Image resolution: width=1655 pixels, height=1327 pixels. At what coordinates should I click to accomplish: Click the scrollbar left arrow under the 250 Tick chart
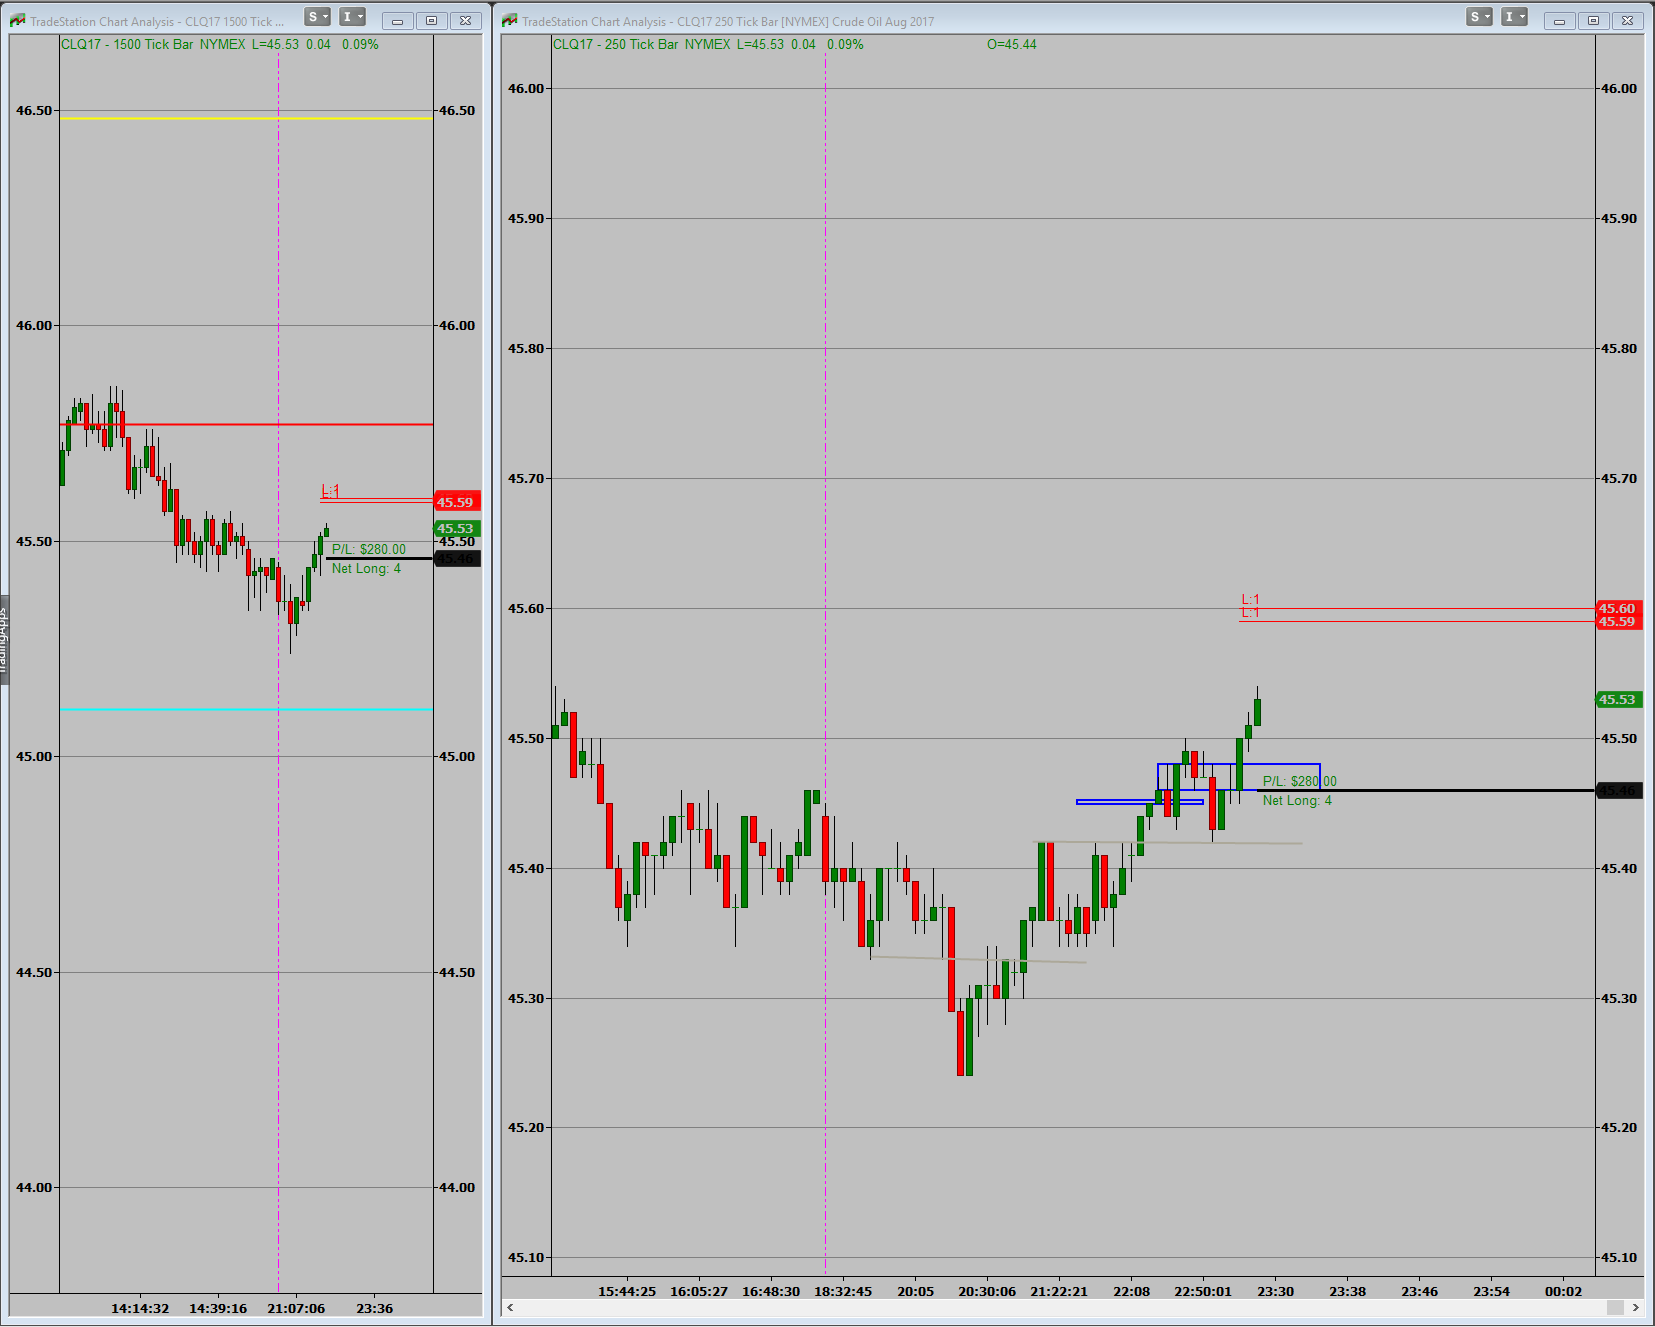tap(510, 1308)
